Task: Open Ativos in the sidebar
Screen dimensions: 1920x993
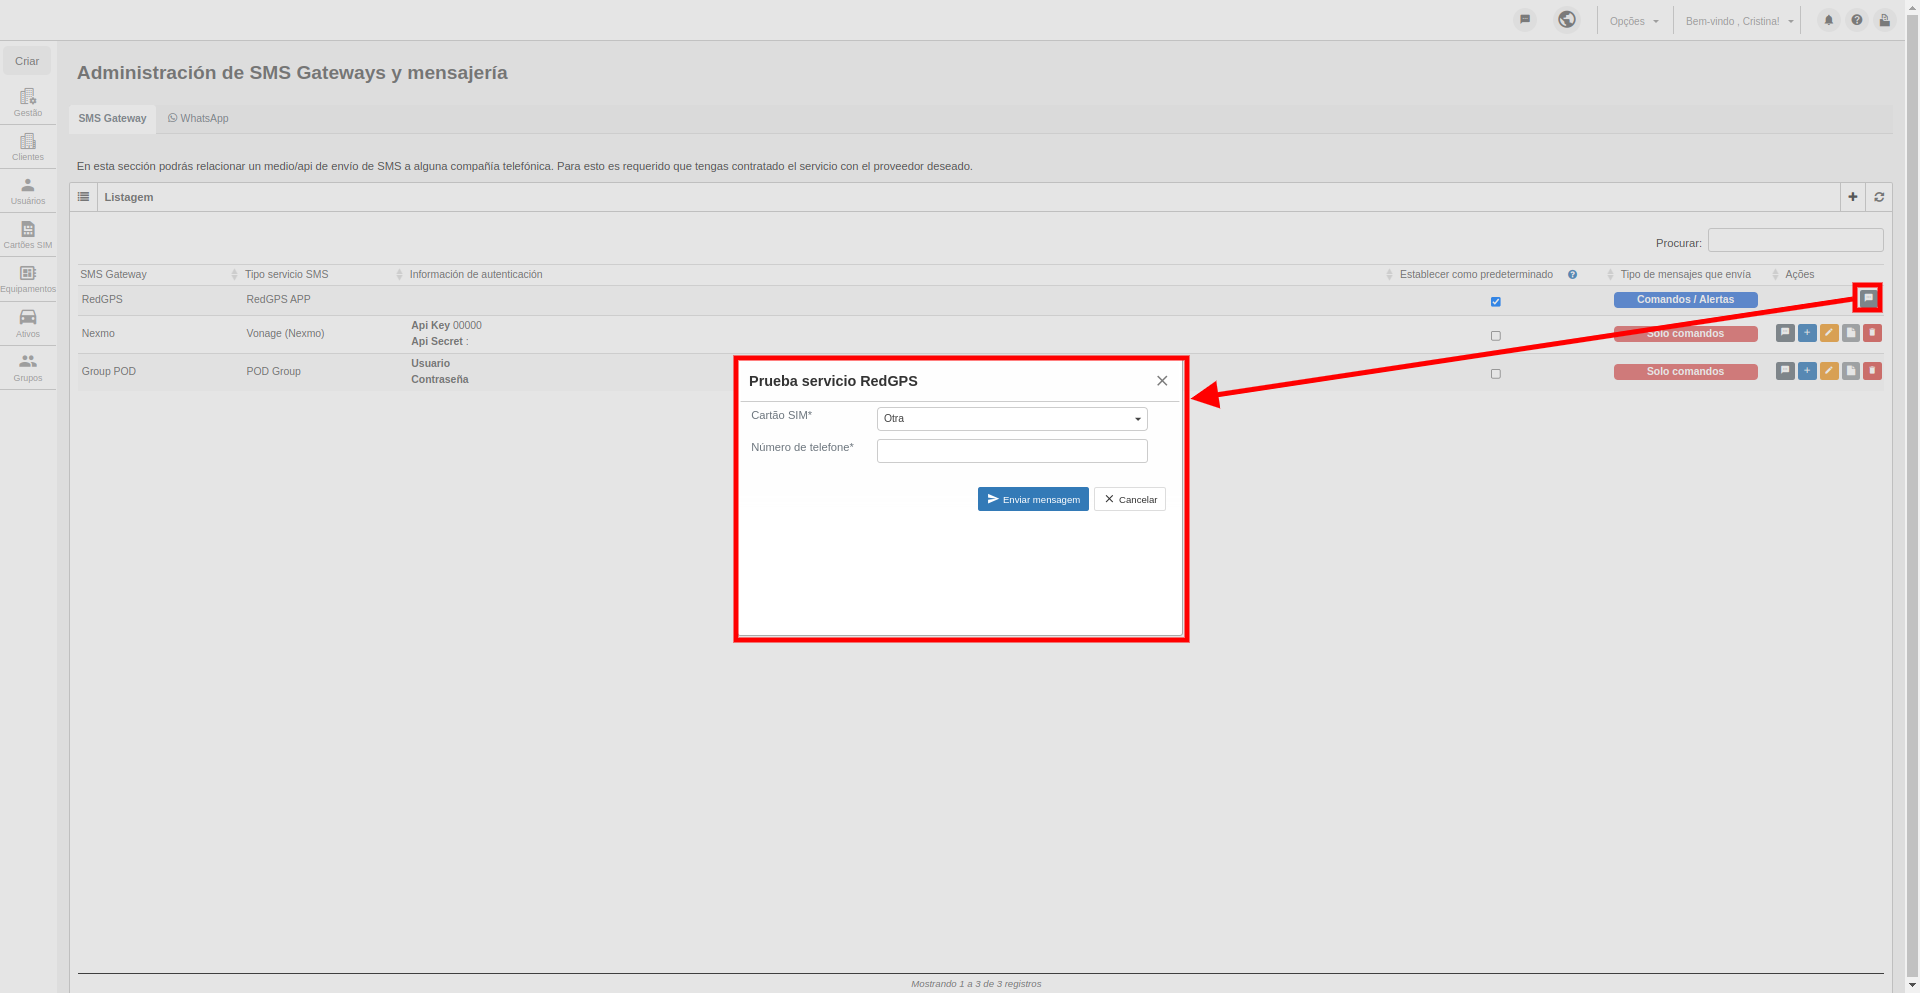Action: (28, 323)
